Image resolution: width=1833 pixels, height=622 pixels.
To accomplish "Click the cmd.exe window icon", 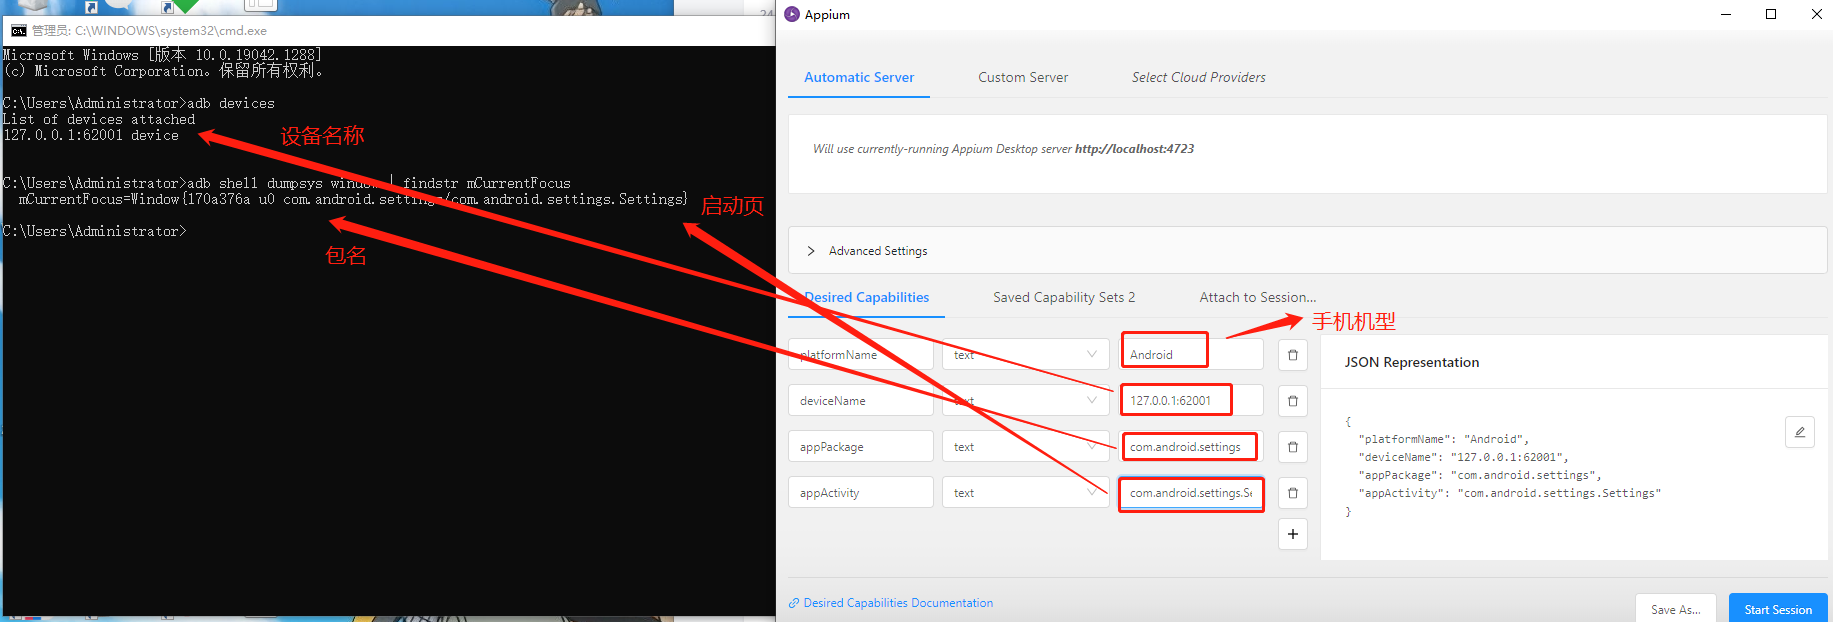I will [18, 31].
